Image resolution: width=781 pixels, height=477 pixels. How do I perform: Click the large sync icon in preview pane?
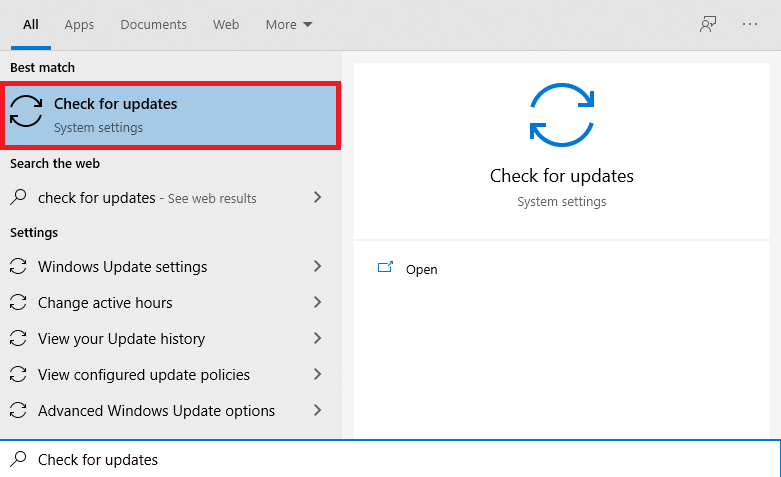point(561,115)
